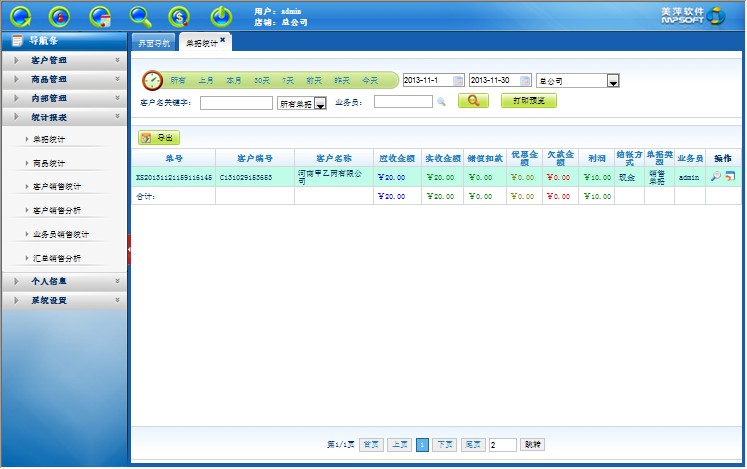747x469 pixels.
Task: Open the 总公司 store dropdown
Action: pyautogui.click(x=614, y=81)
